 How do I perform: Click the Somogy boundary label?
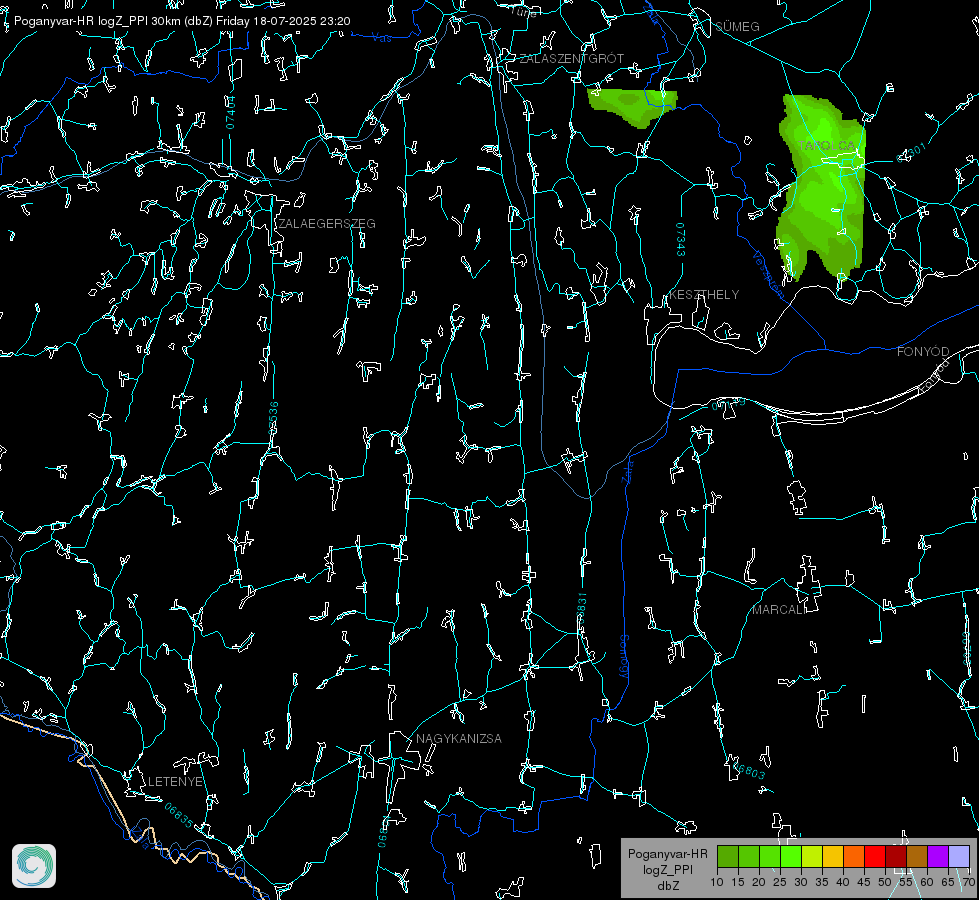624,657
